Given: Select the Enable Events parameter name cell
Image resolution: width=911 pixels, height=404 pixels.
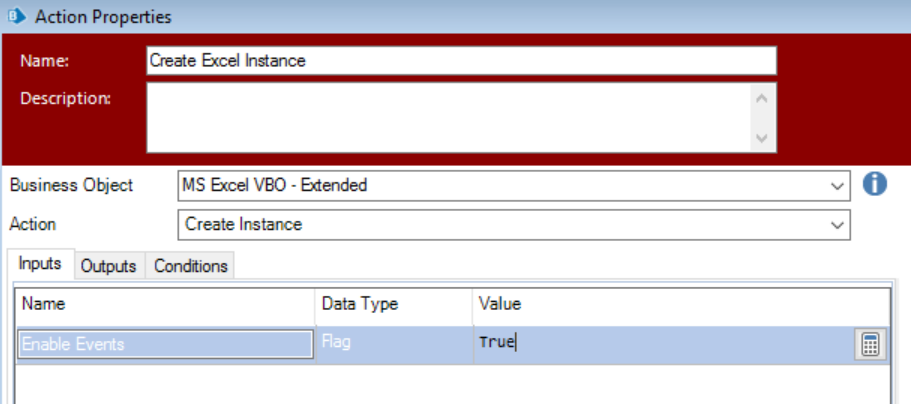Looking at the screenshot, I should click(166, 344).
